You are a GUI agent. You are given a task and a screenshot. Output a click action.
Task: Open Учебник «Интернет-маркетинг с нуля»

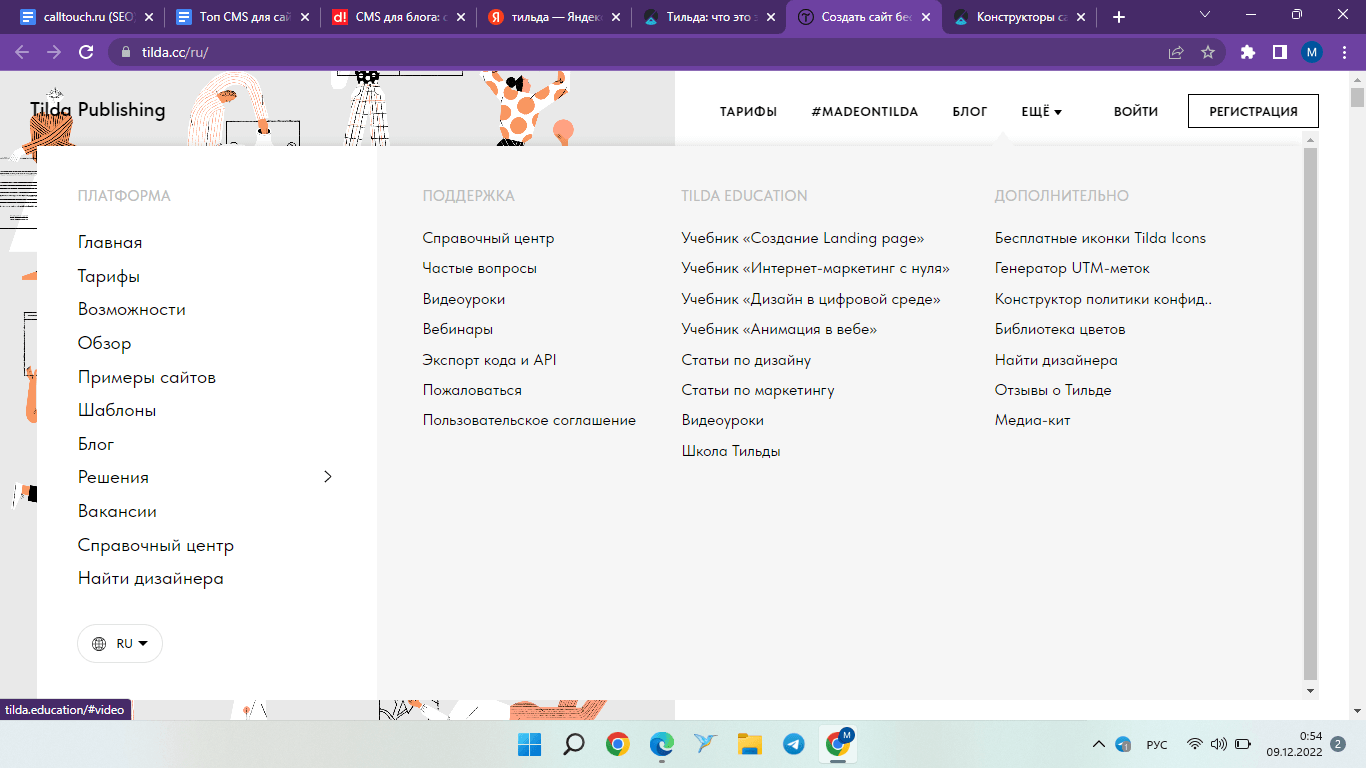click(816, 268)
